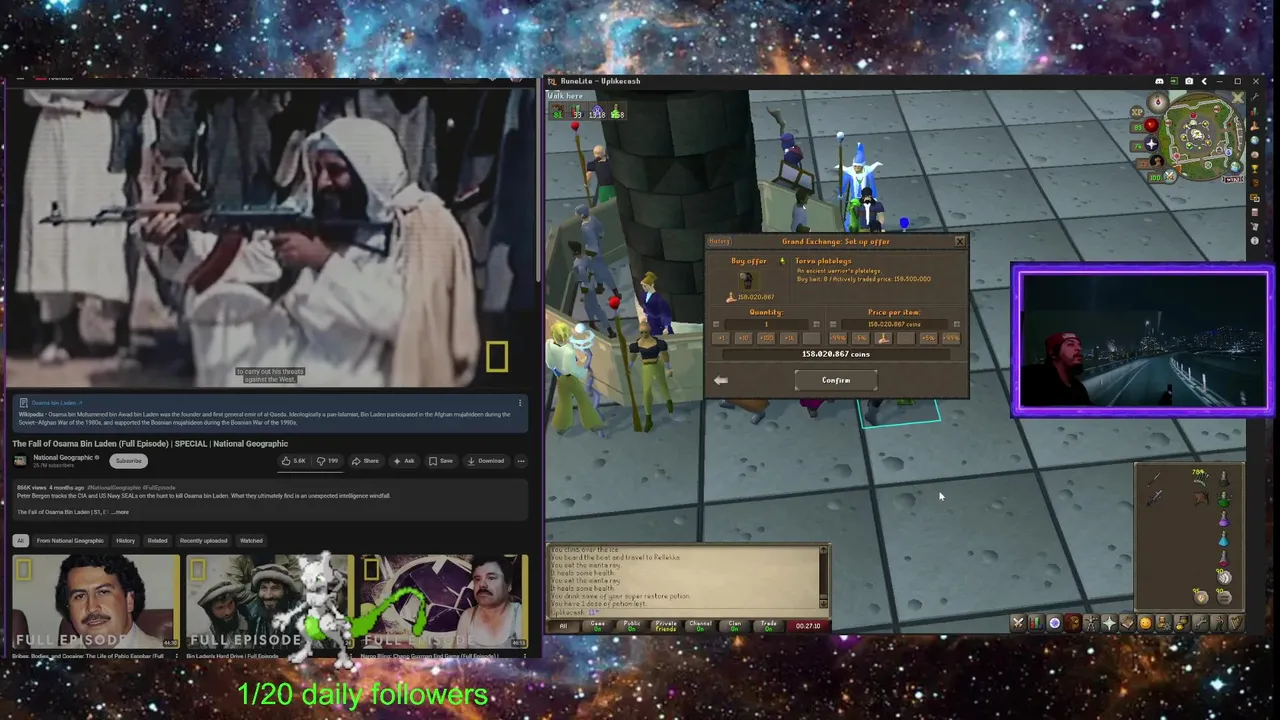Open Magic spellbook tab icon
Screen dimensions: 1280x720
click(x=1127, y=624)
